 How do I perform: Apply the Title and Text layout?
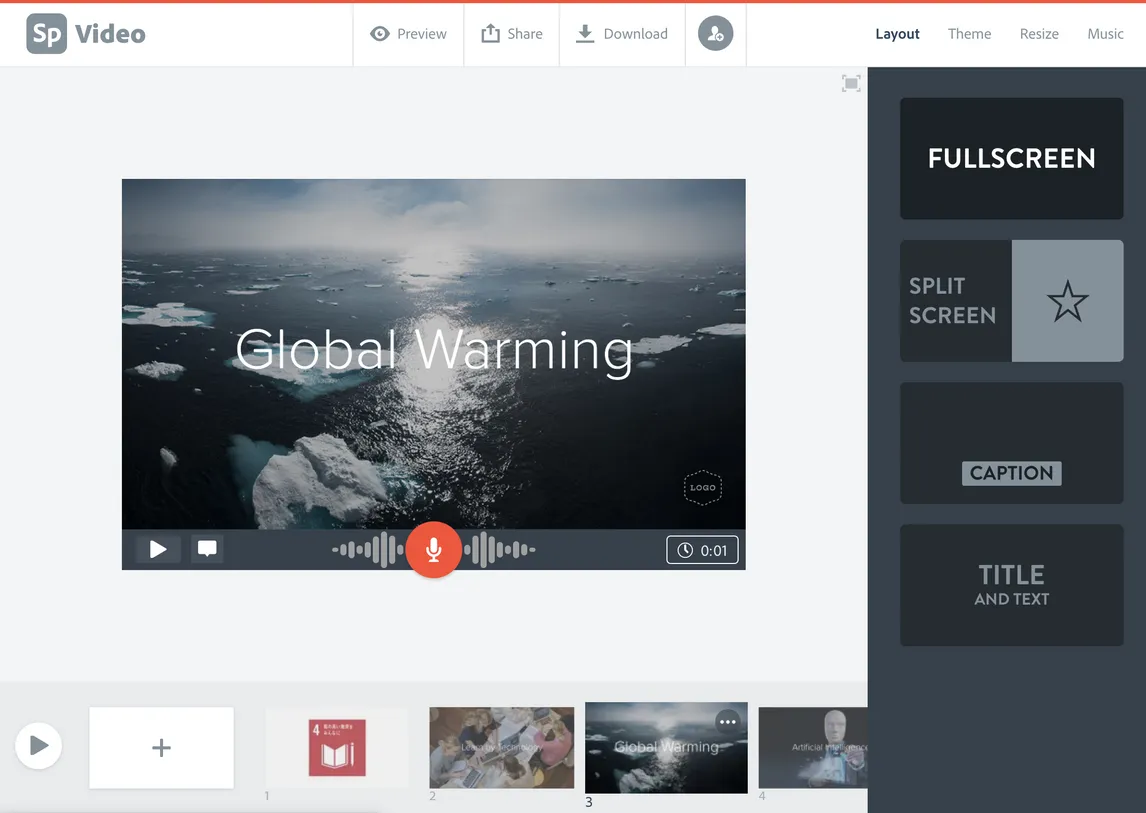[1011, 585]
